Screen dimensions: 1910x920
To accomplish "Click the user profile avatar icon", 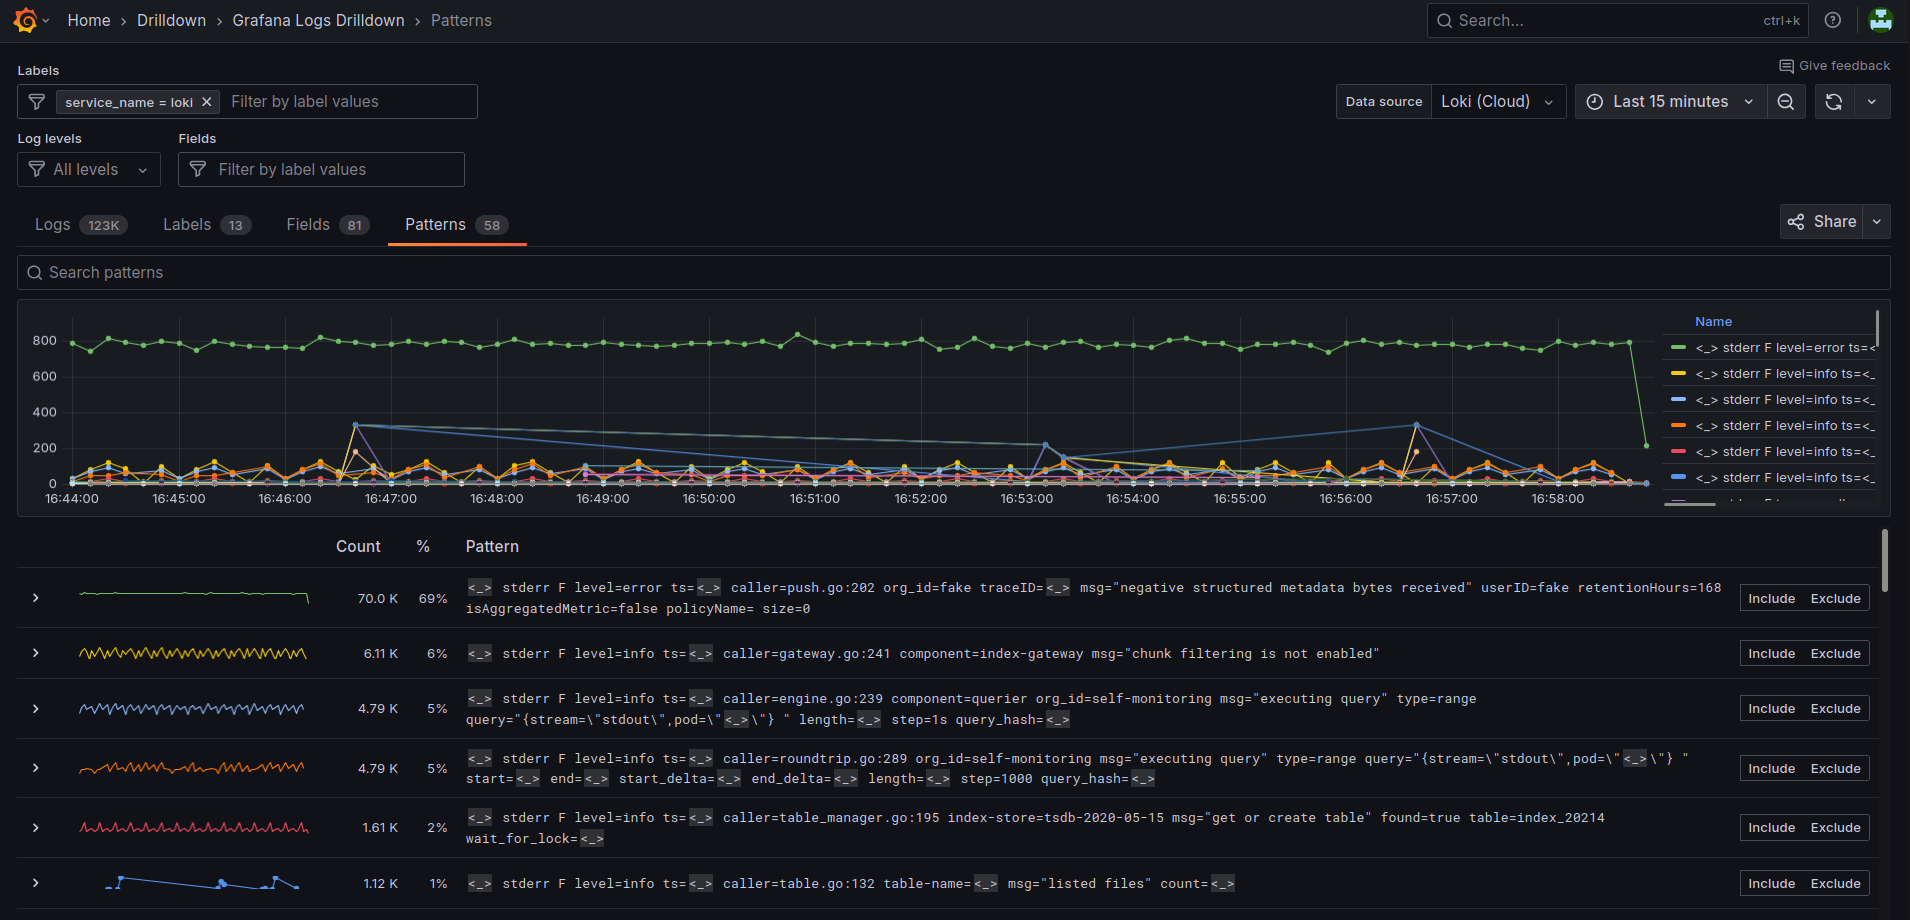I will point(1881,20).
